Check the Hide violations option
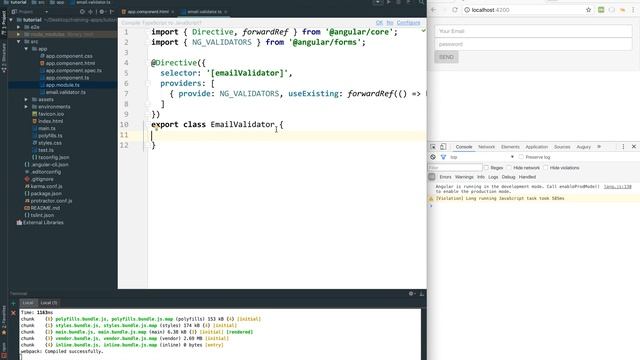This screenshot has height=360, width=640. tap(546, 168)
